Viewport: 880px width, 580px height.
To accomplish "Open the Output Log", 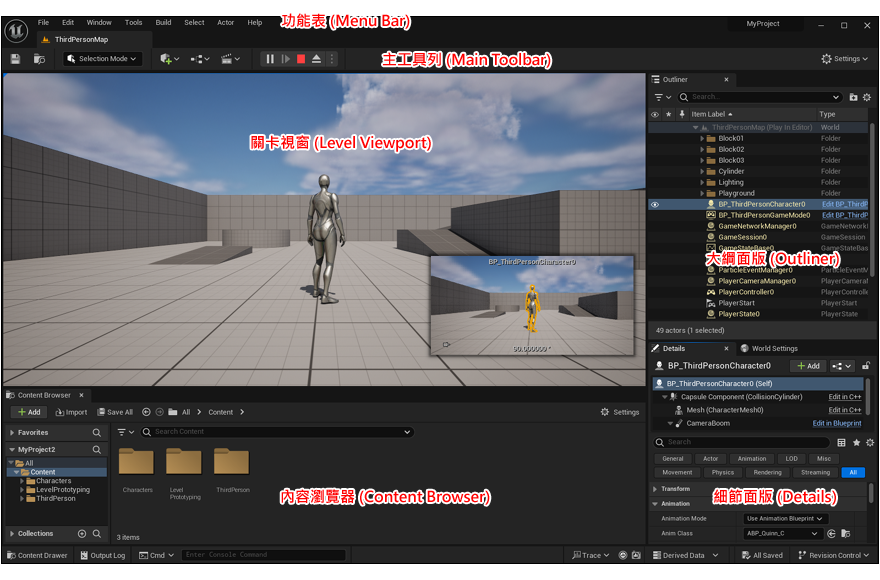I will click(x=103, y=555).
